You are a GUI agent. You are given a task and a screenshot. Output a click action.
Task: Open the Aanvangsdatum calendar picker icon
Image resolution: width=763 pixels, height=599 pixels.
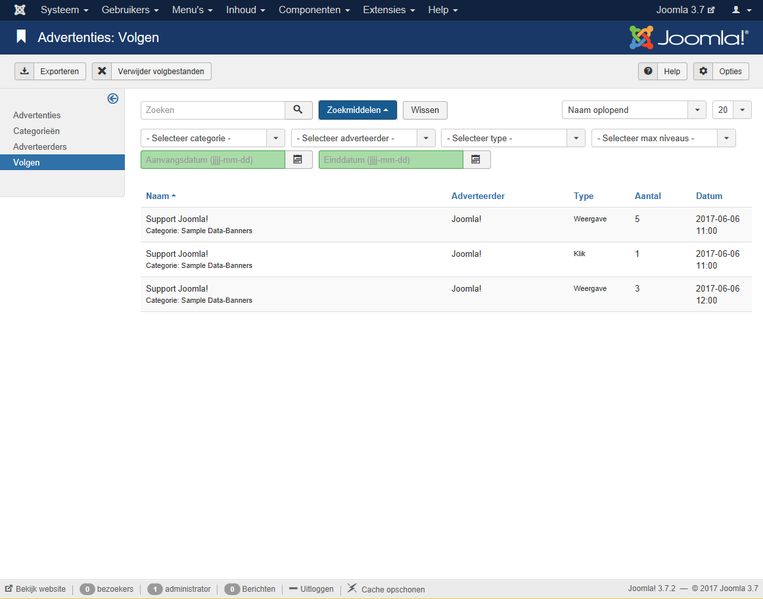pos(298,160)
